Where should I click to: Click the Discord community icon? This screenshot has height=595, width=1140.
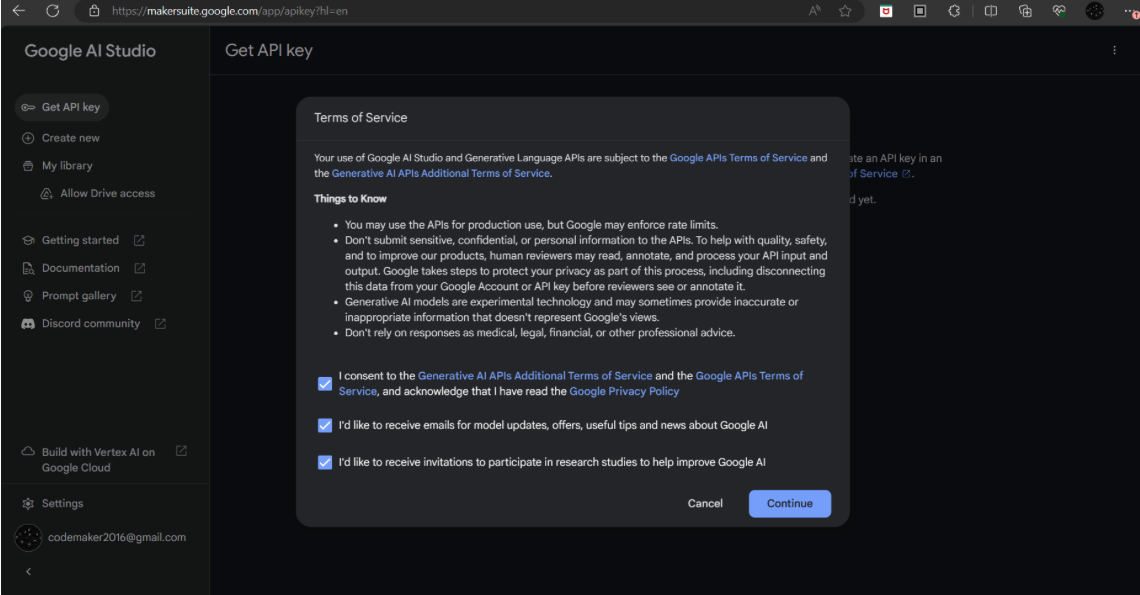(x=28, y=324)
